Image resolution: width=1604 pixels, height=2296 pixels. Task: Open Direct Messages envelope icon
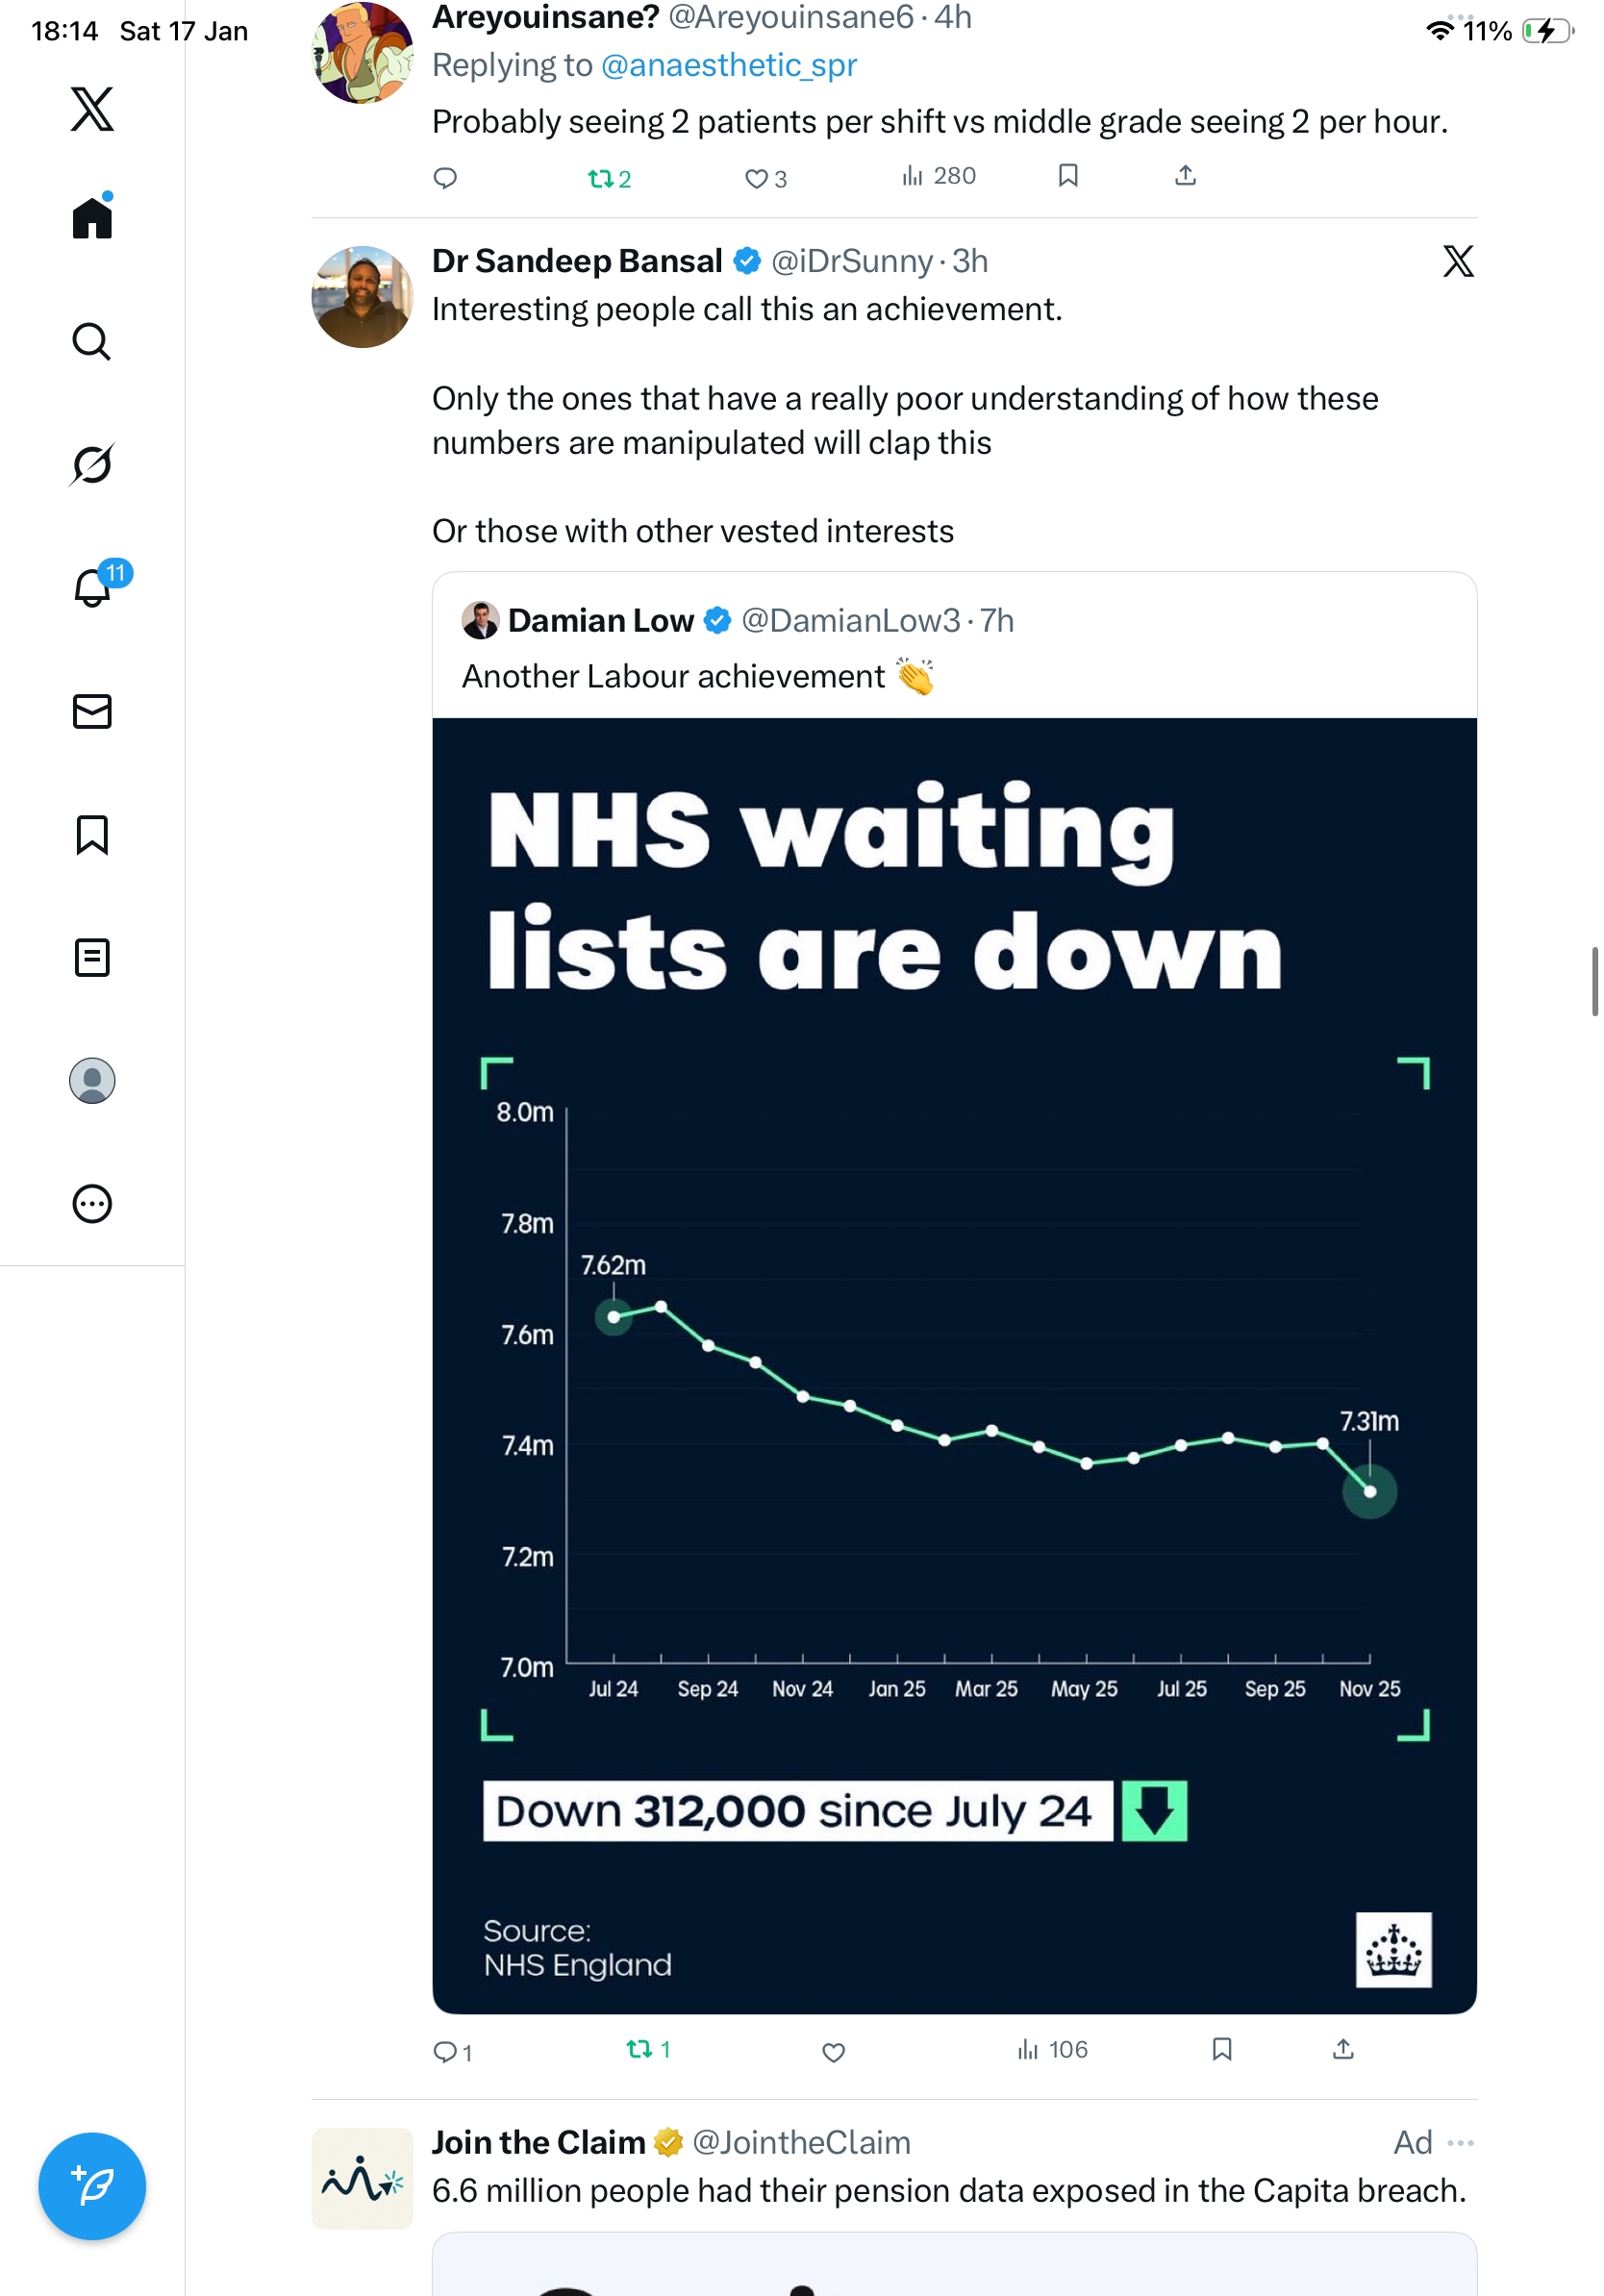coord(92,711)
